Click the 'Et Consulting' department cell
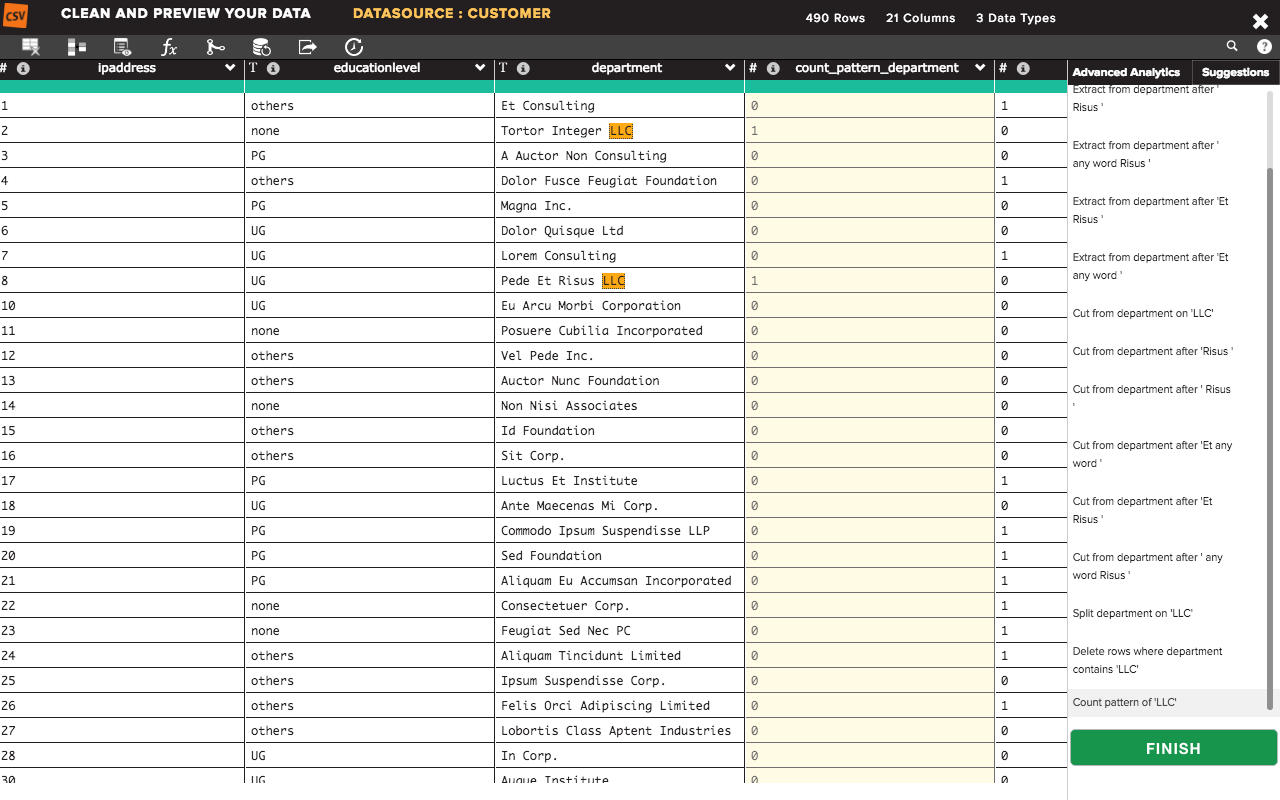1280x800 pixels. point(620,106)
